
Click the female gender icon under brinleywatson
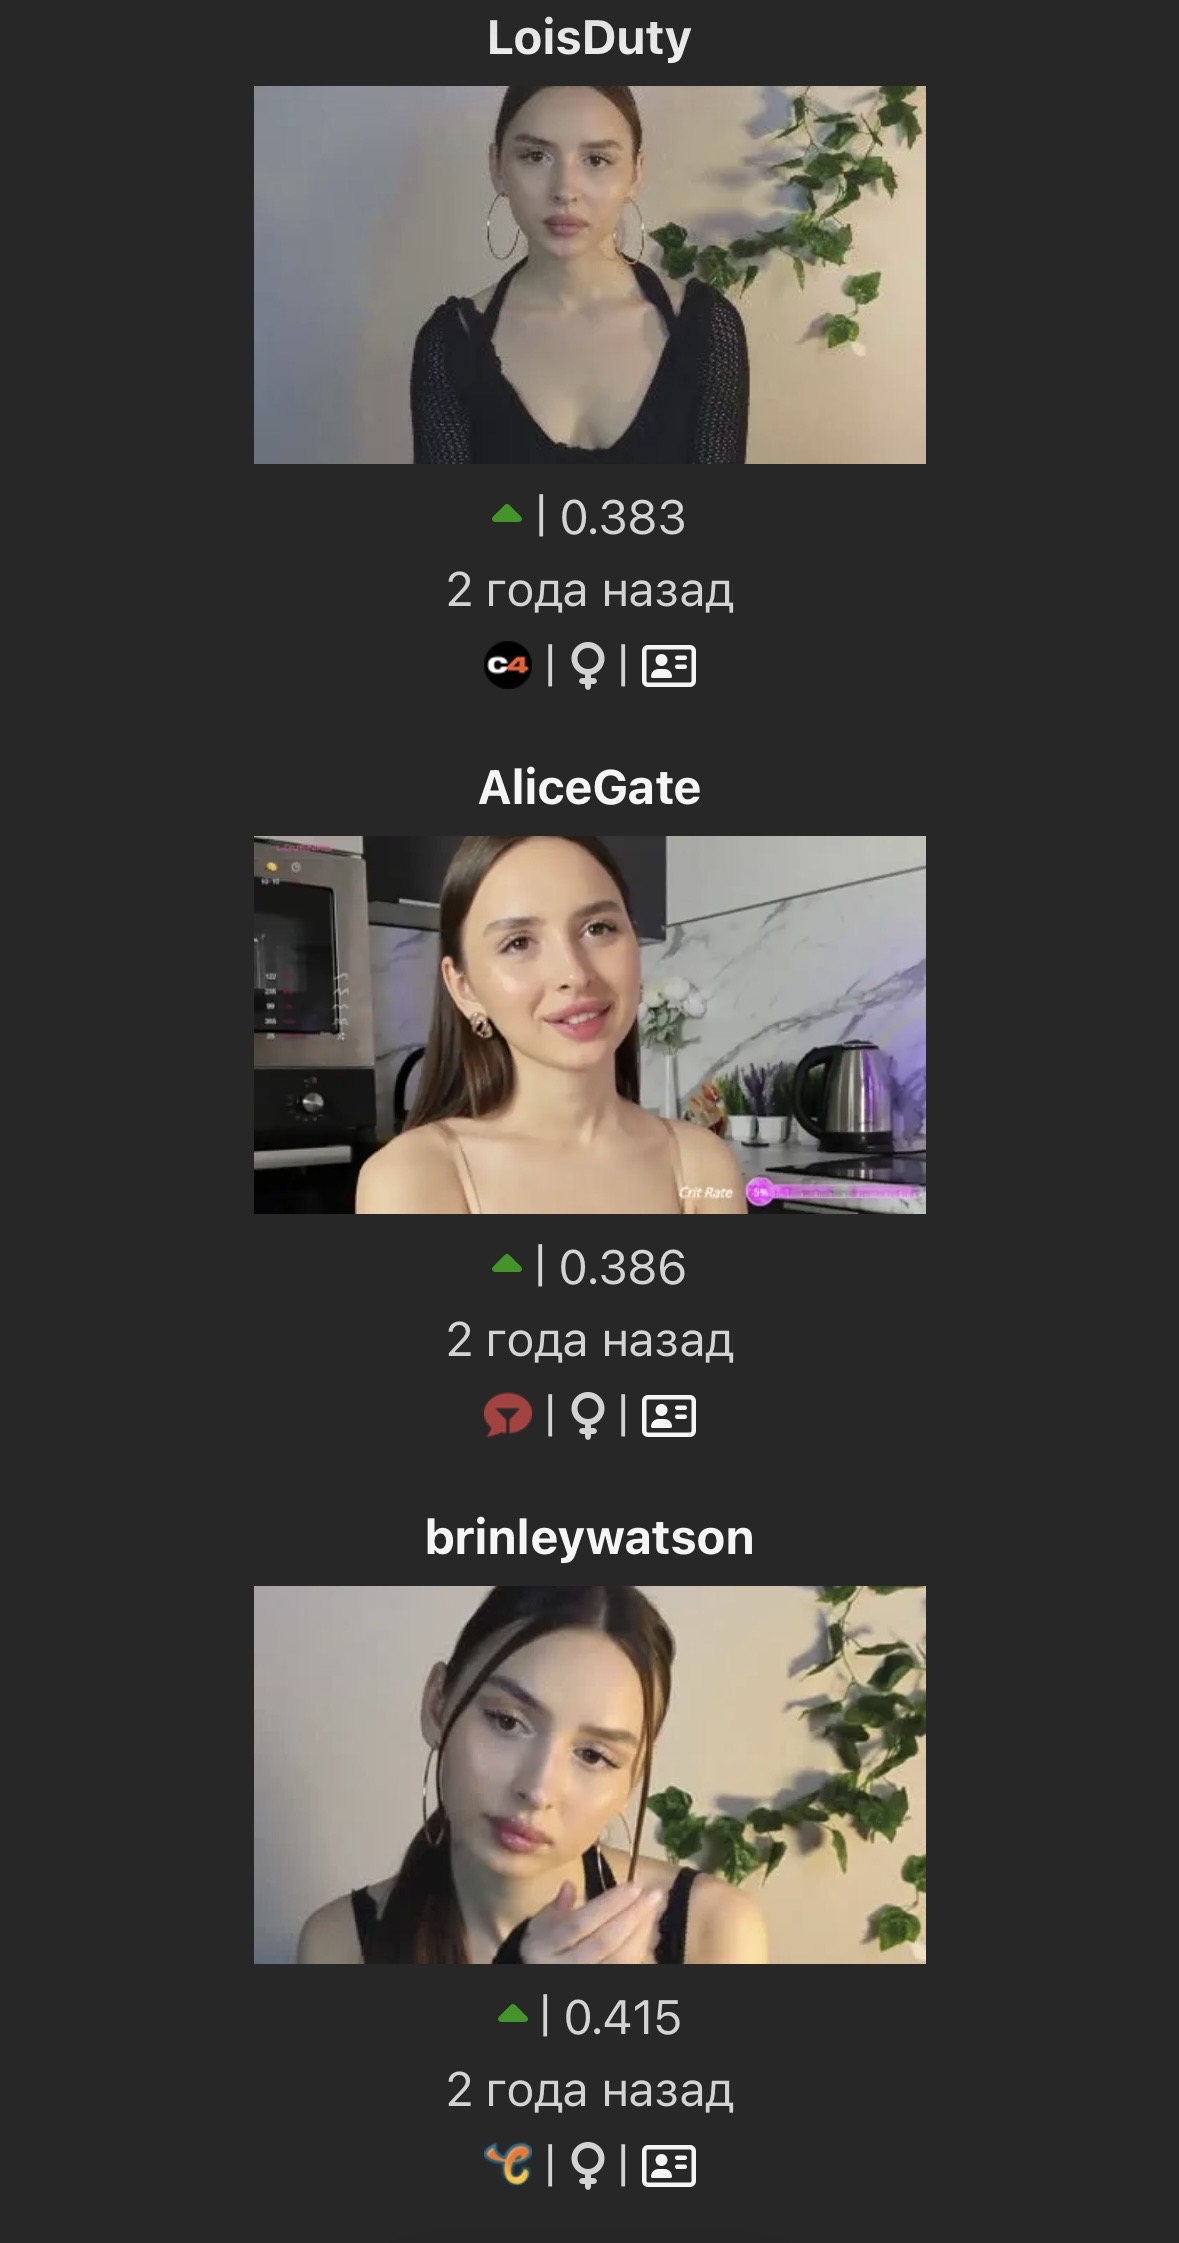(588, 2165)
